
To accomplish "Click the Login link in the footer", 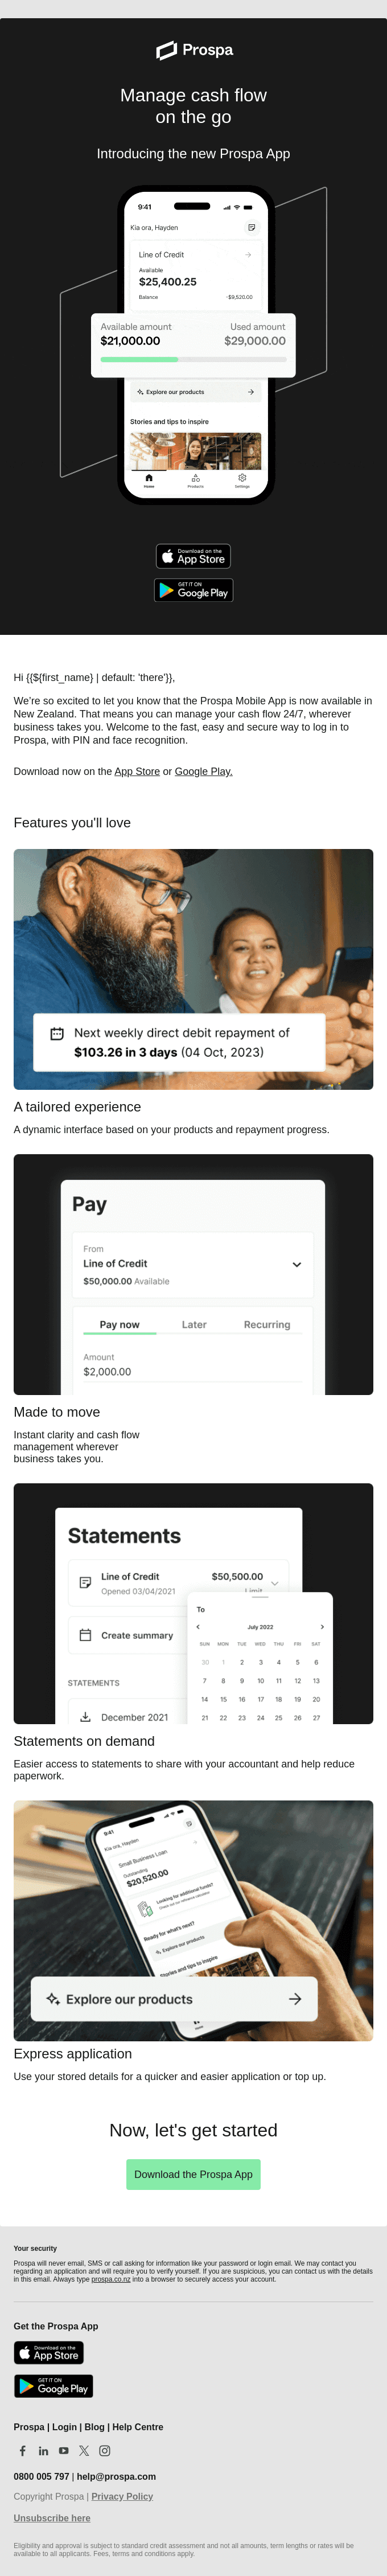I will (x=65, y=2427).
